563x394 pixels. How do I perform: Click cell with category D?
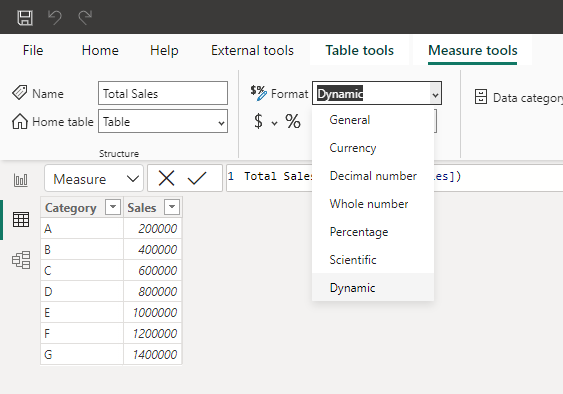pos(82,291)
